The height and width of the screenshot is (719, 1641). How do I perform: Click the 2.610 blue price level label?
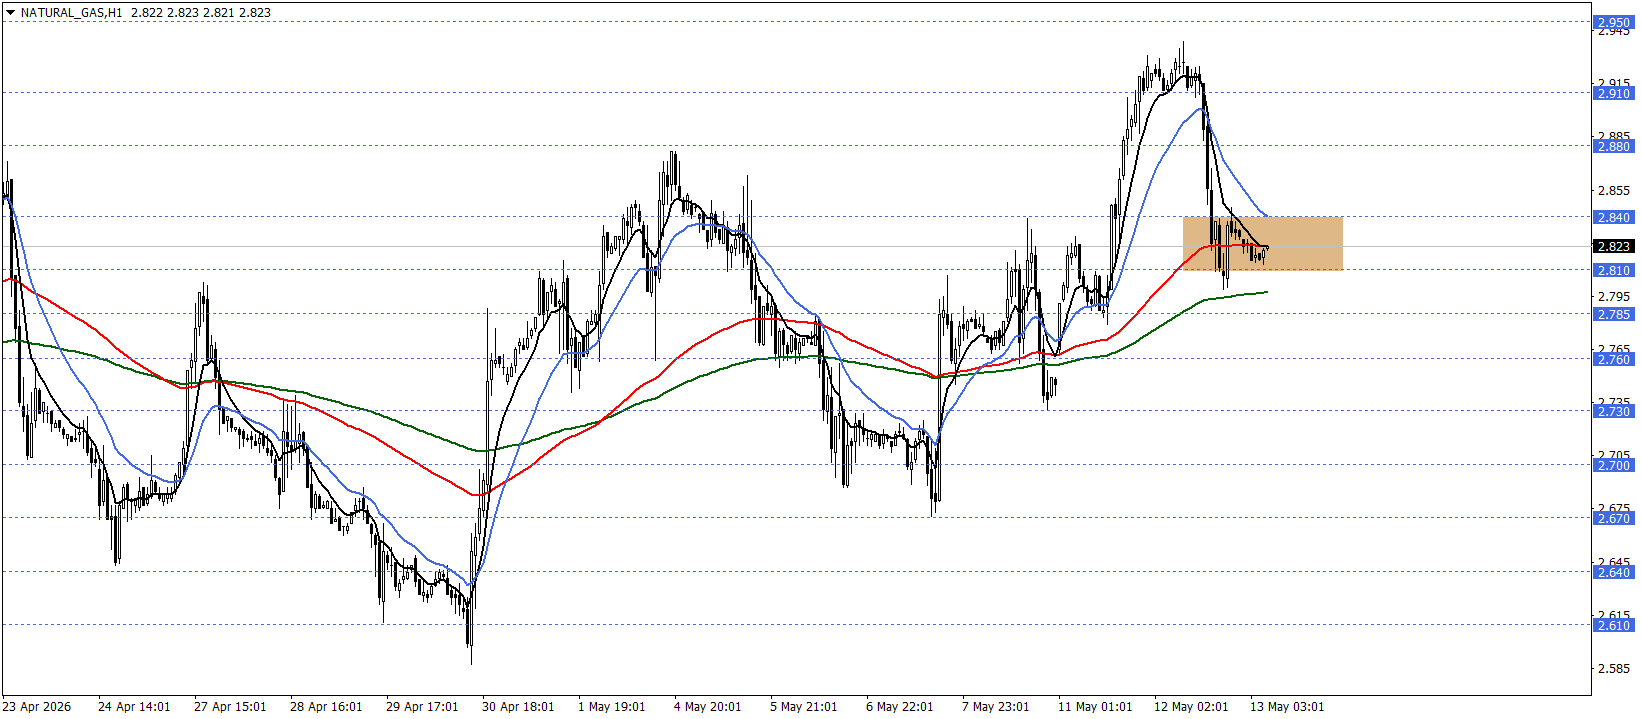click(1613, 625)
